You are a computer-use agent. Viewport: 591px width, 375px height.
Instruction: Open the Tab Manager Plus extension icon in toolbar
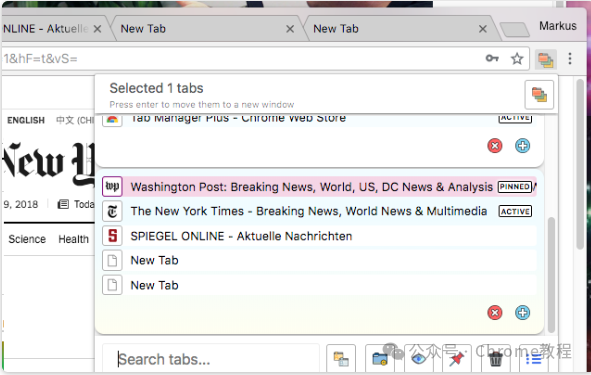545,59
